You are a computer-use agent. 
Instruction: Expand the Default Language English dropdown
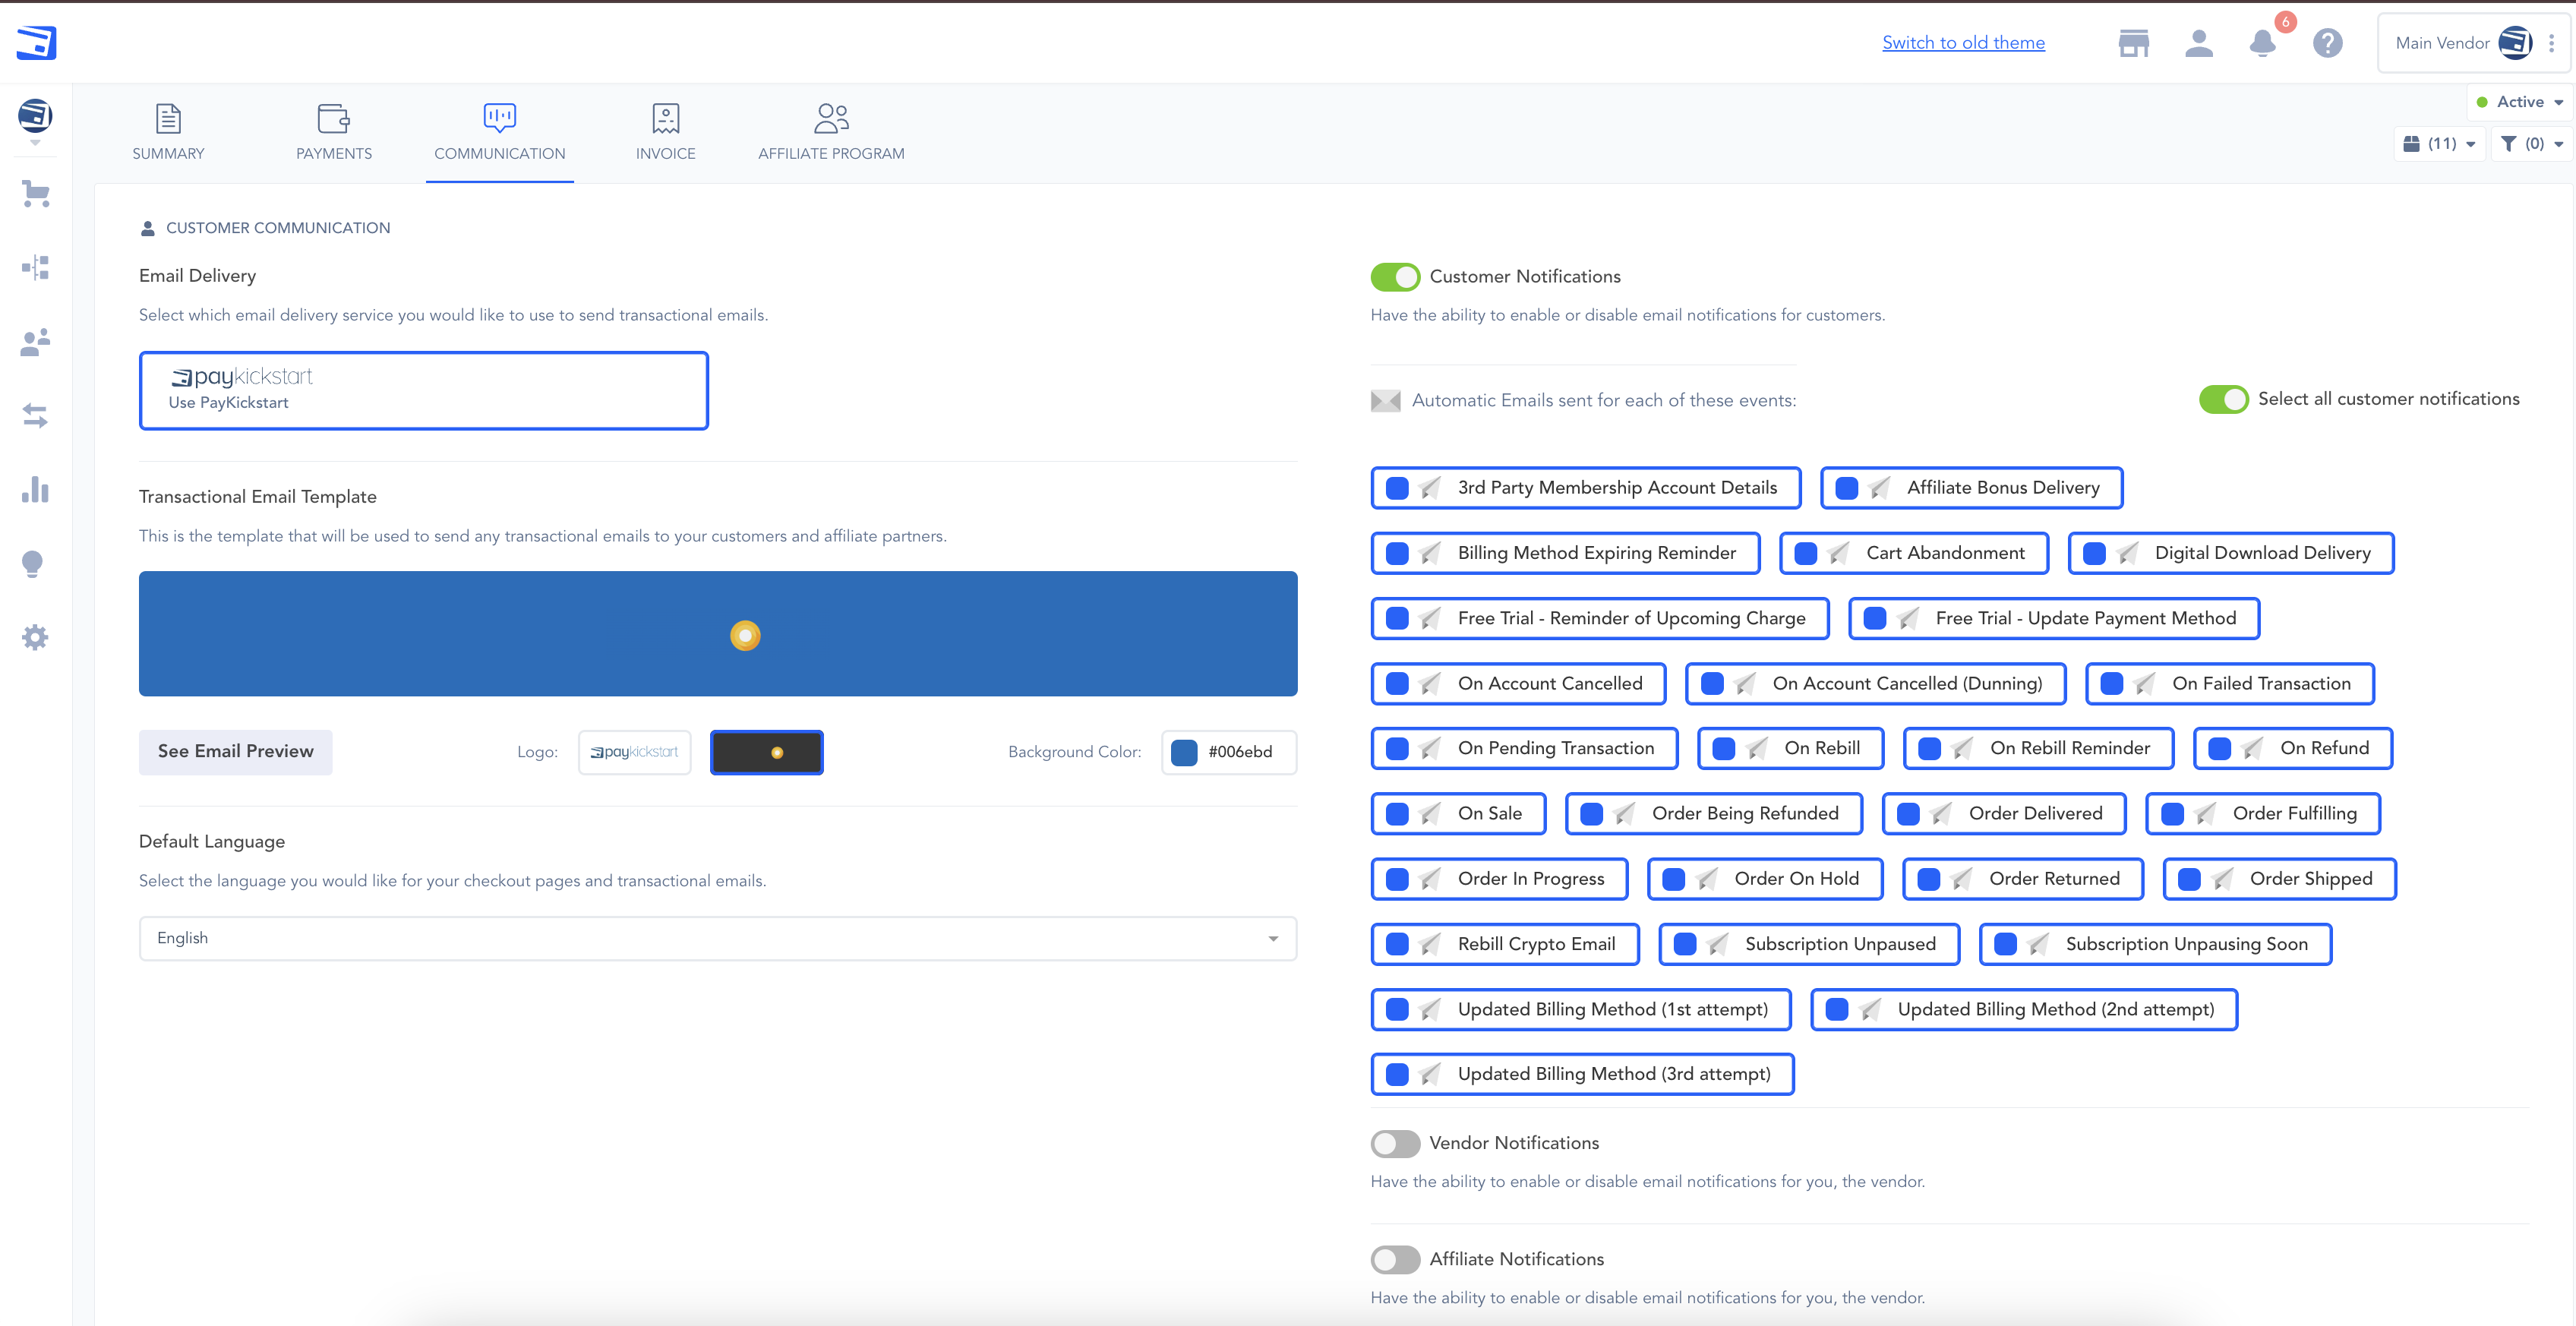point(717,938)
